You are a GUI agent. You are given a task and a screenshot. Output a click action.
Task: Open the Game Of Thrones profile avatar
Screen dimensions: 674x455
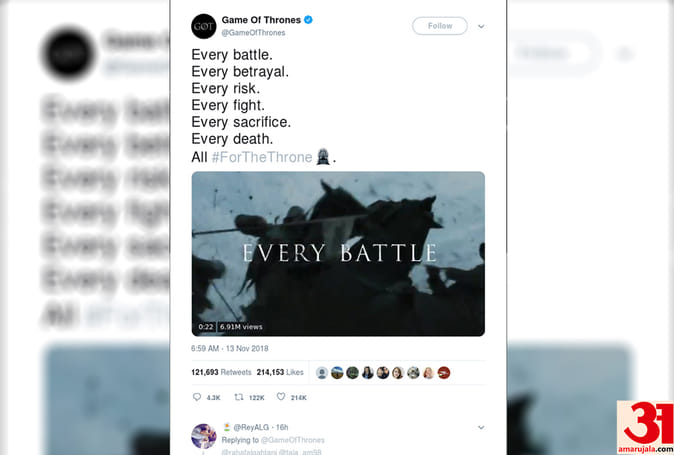(204, 26)
